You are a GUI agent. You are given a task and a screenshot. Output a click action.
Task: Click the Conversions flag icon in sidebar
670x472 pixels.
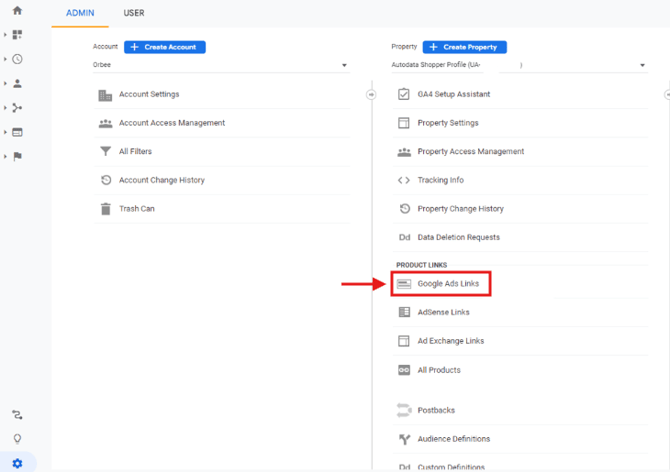pyautogui.click(x=17, y=156)
